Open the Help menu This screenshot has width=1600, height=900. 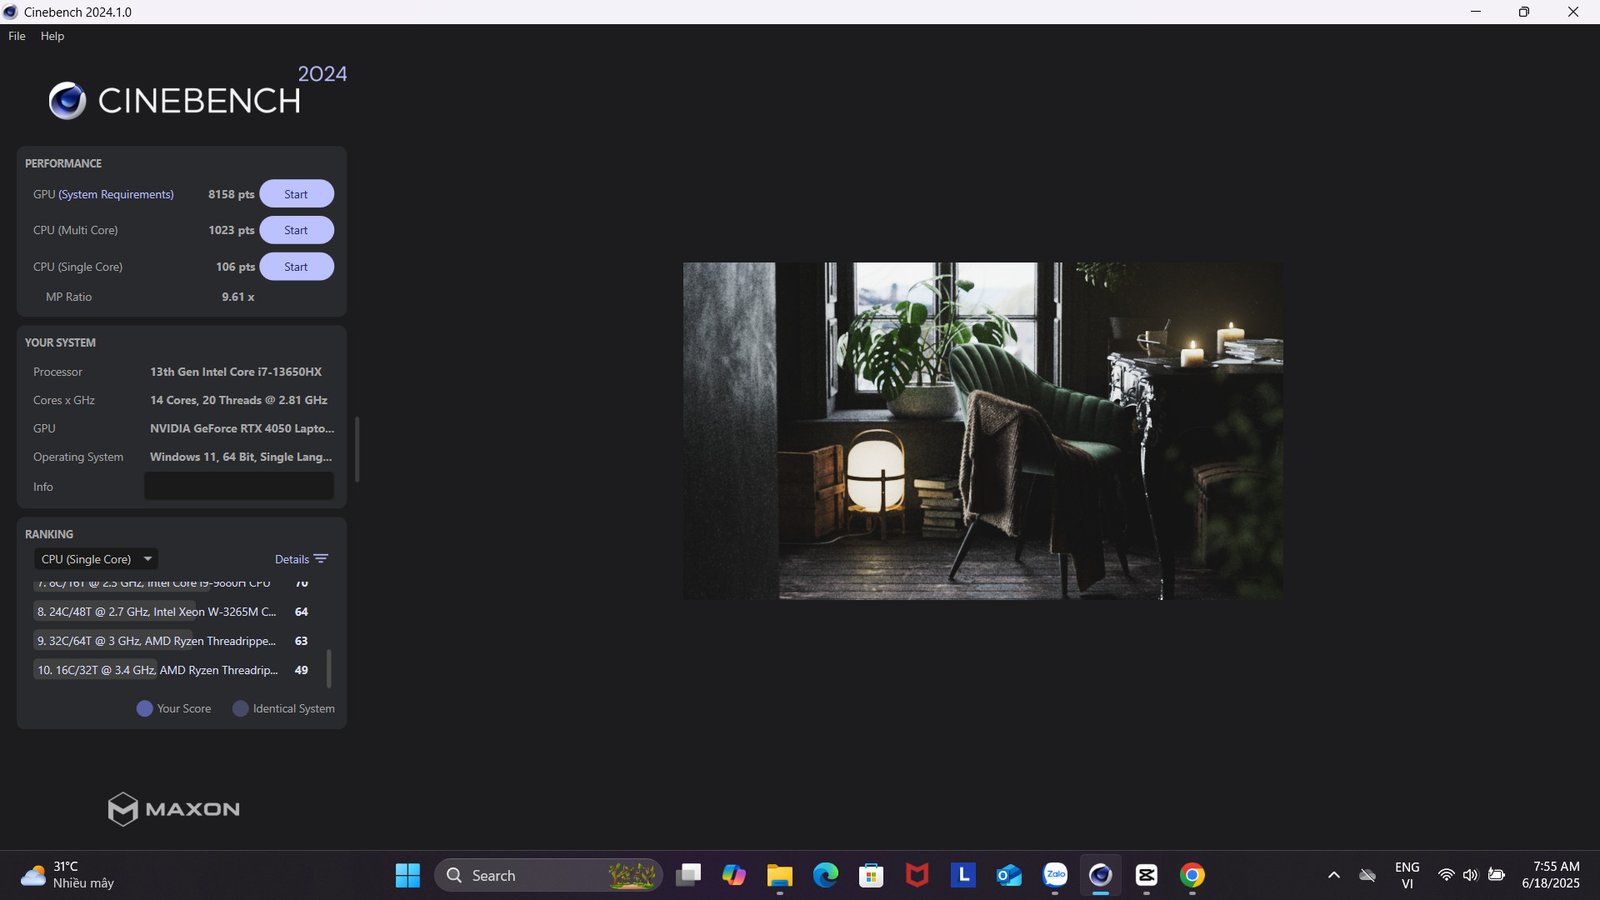pos(52,36)
